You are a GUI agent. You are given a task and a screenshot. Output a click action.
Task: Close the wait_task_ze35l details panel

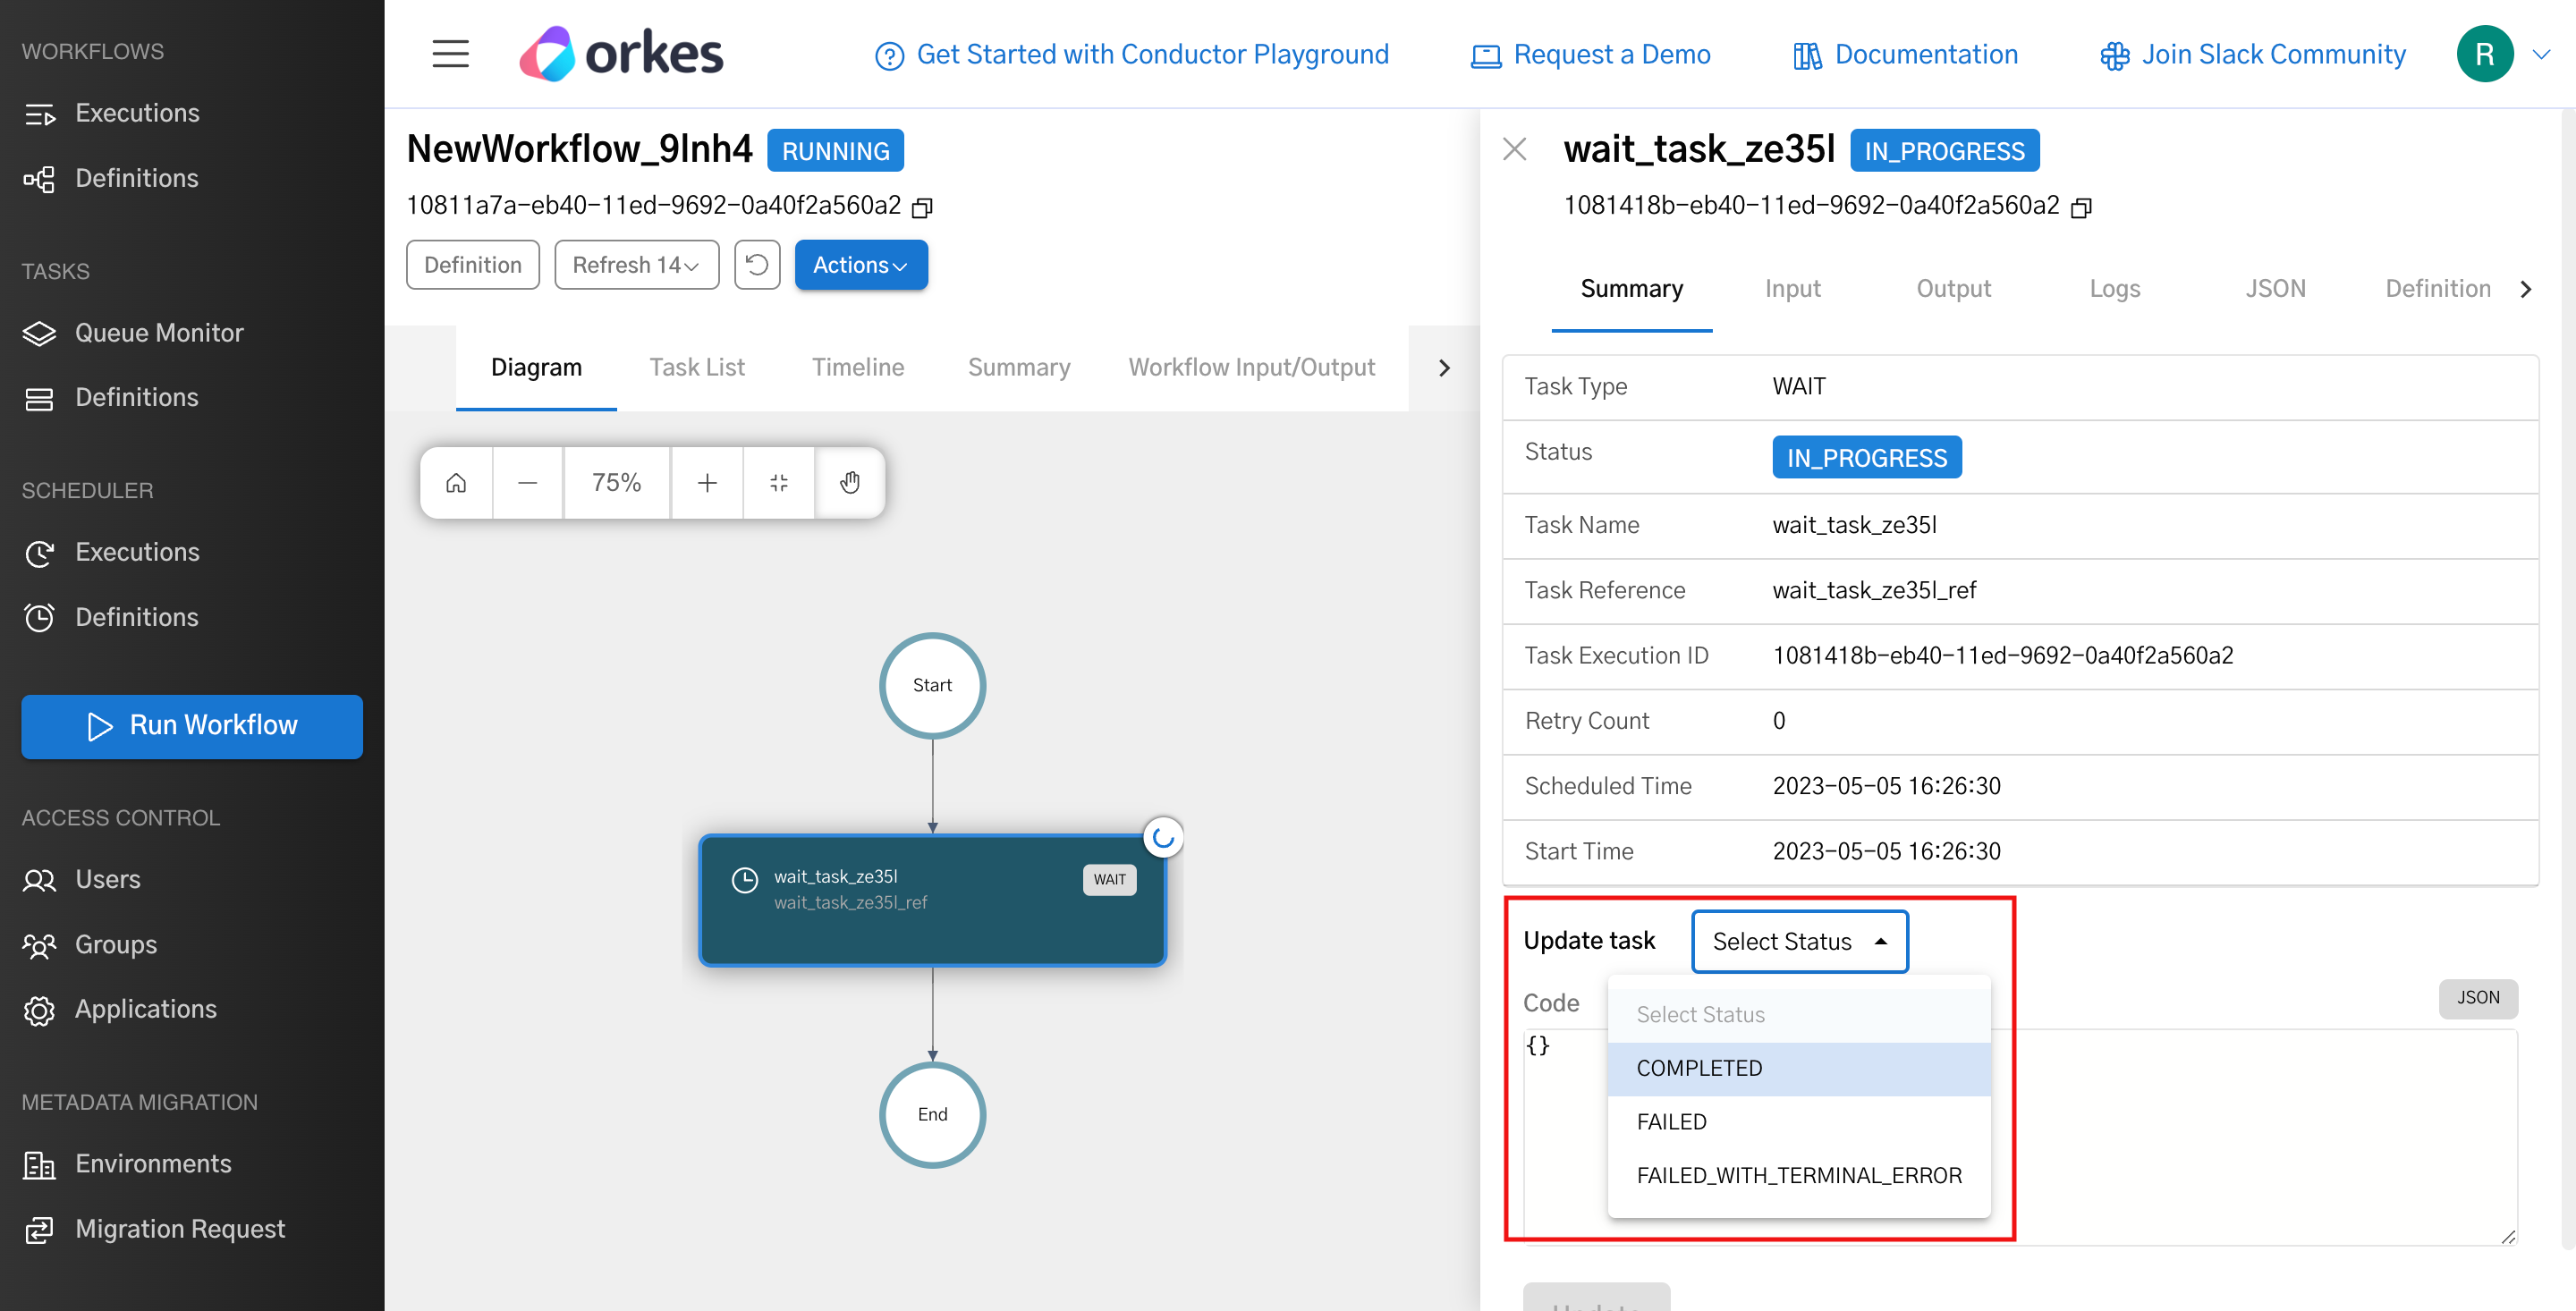[x=1514, y=148]
